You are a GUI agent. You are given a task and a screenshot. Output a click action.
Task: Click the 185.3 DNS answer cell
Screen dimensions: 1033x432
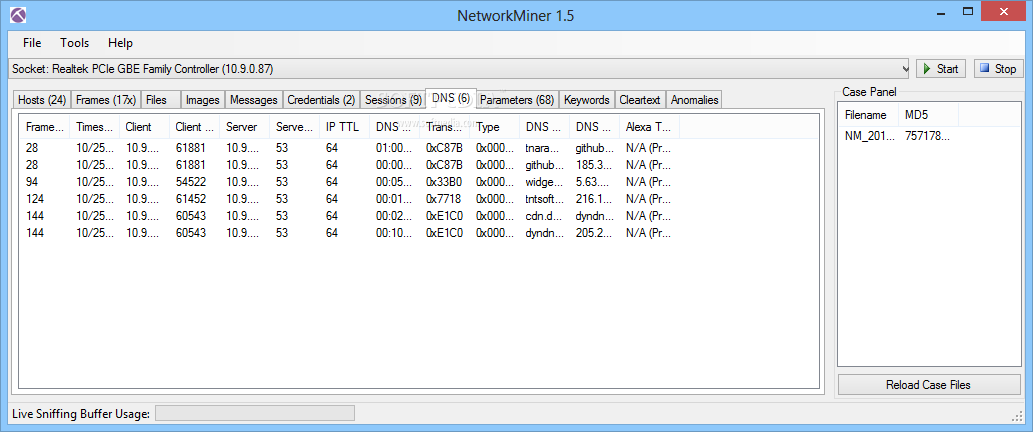pos(594,164)
